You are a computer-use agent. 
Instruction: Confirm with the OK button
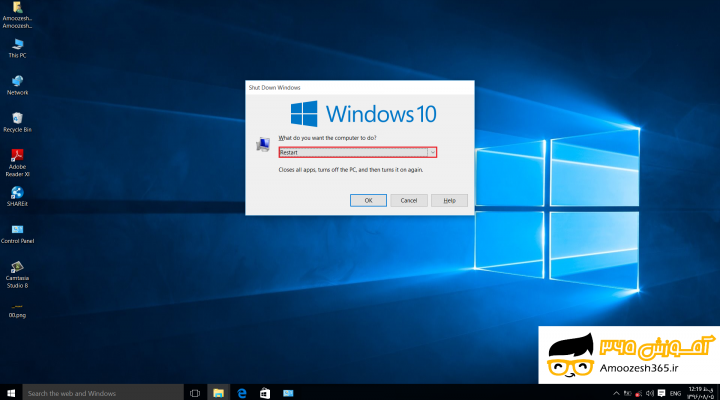point(368,201)
